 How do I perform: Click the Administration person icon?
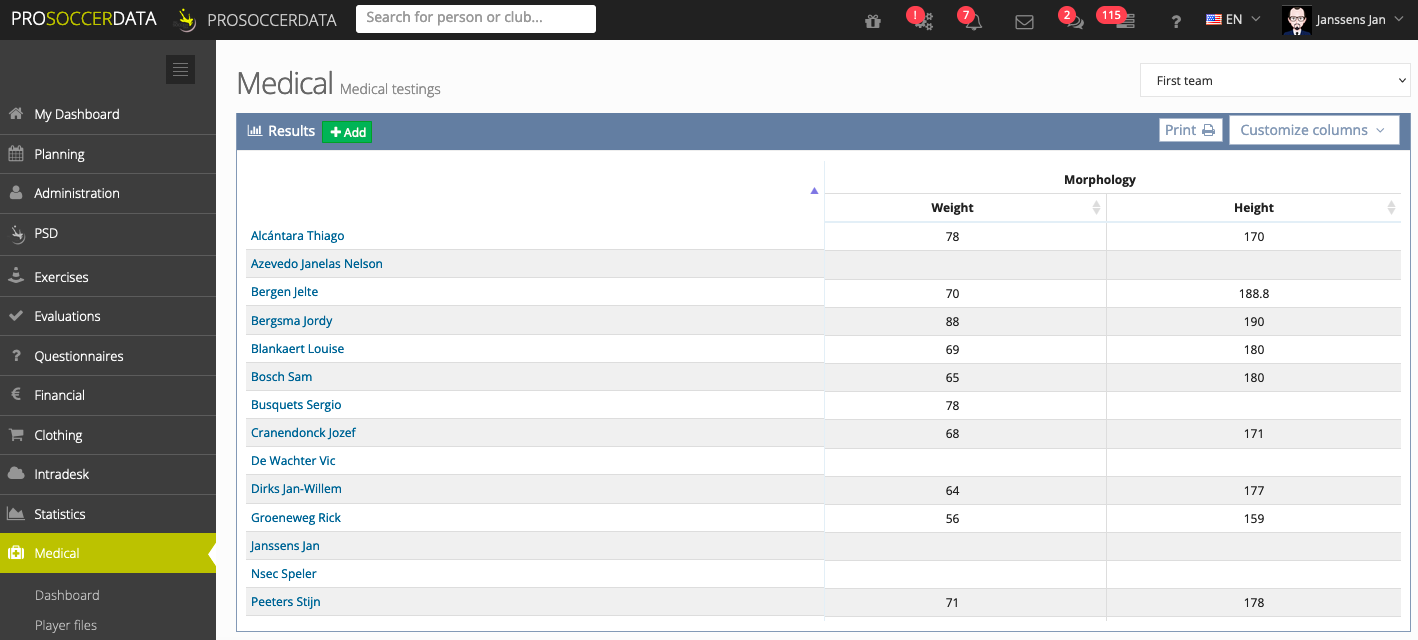16,193
